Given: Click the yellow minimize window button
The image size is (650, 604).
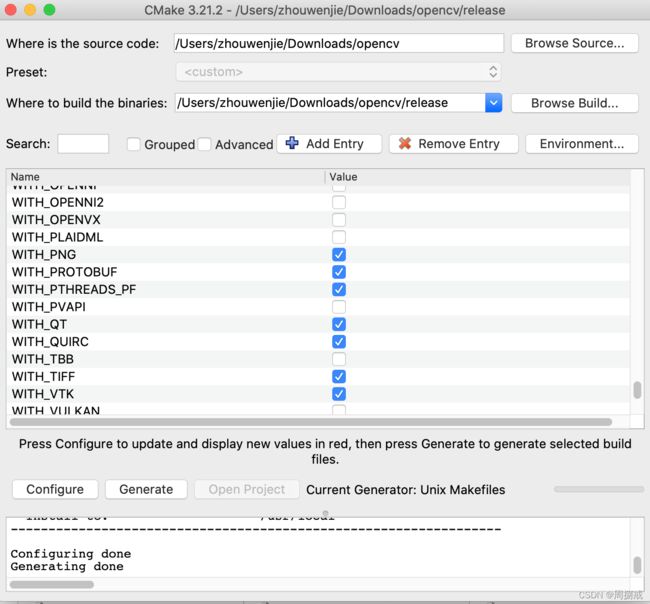Looking at the screenshot, I should 30,10.
